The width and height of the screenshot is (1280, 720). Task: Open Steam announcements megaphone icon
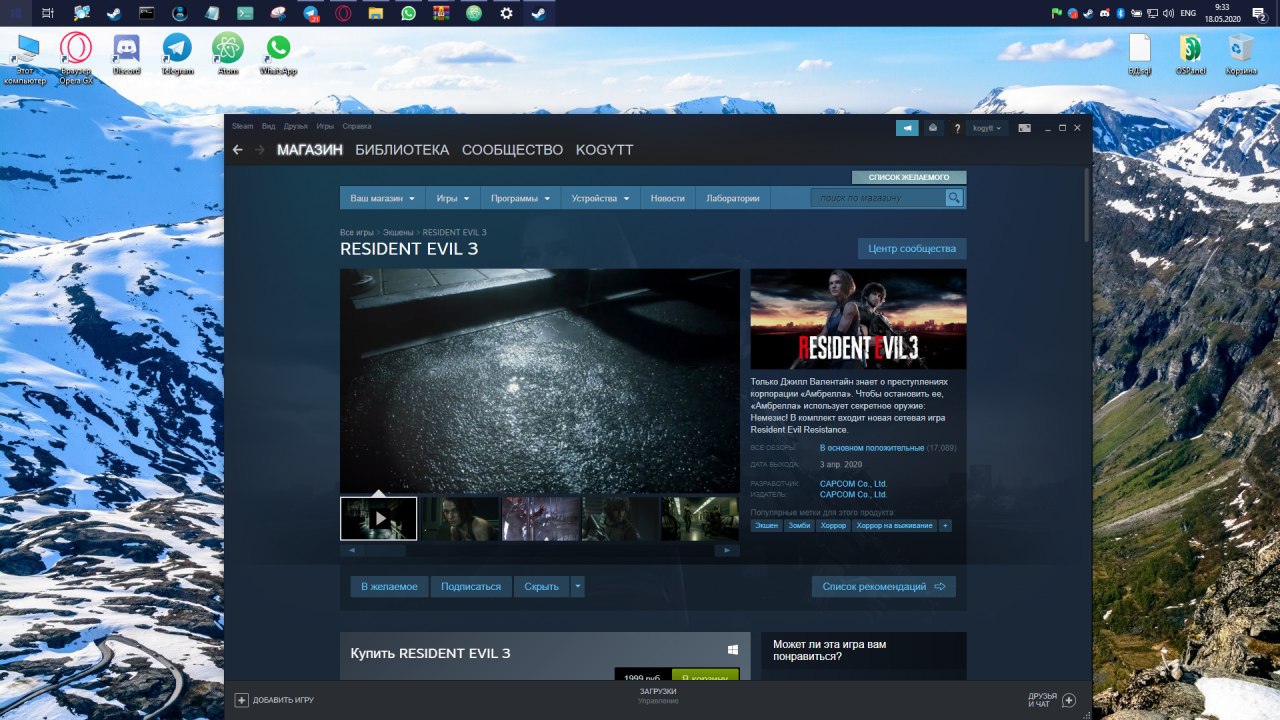pos(907,128)
